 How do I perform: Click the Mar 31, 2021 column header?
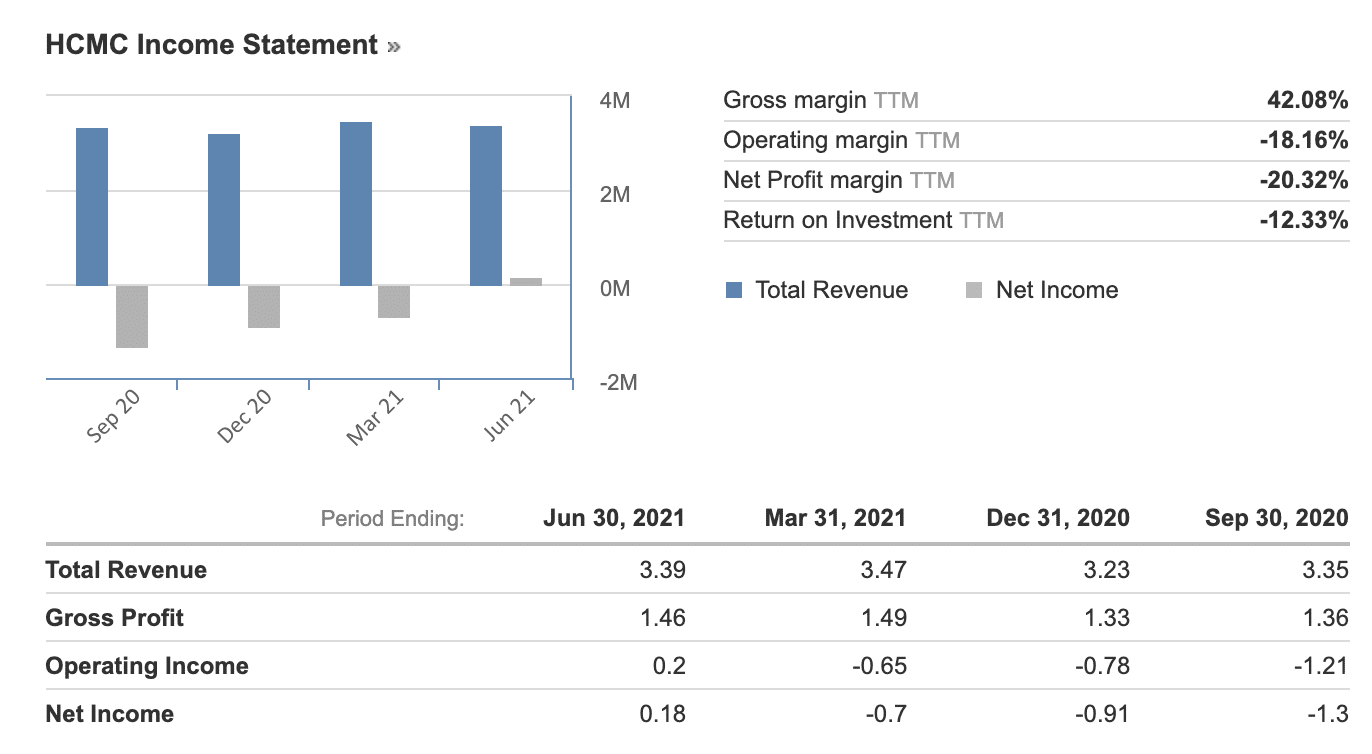[835, 518]
